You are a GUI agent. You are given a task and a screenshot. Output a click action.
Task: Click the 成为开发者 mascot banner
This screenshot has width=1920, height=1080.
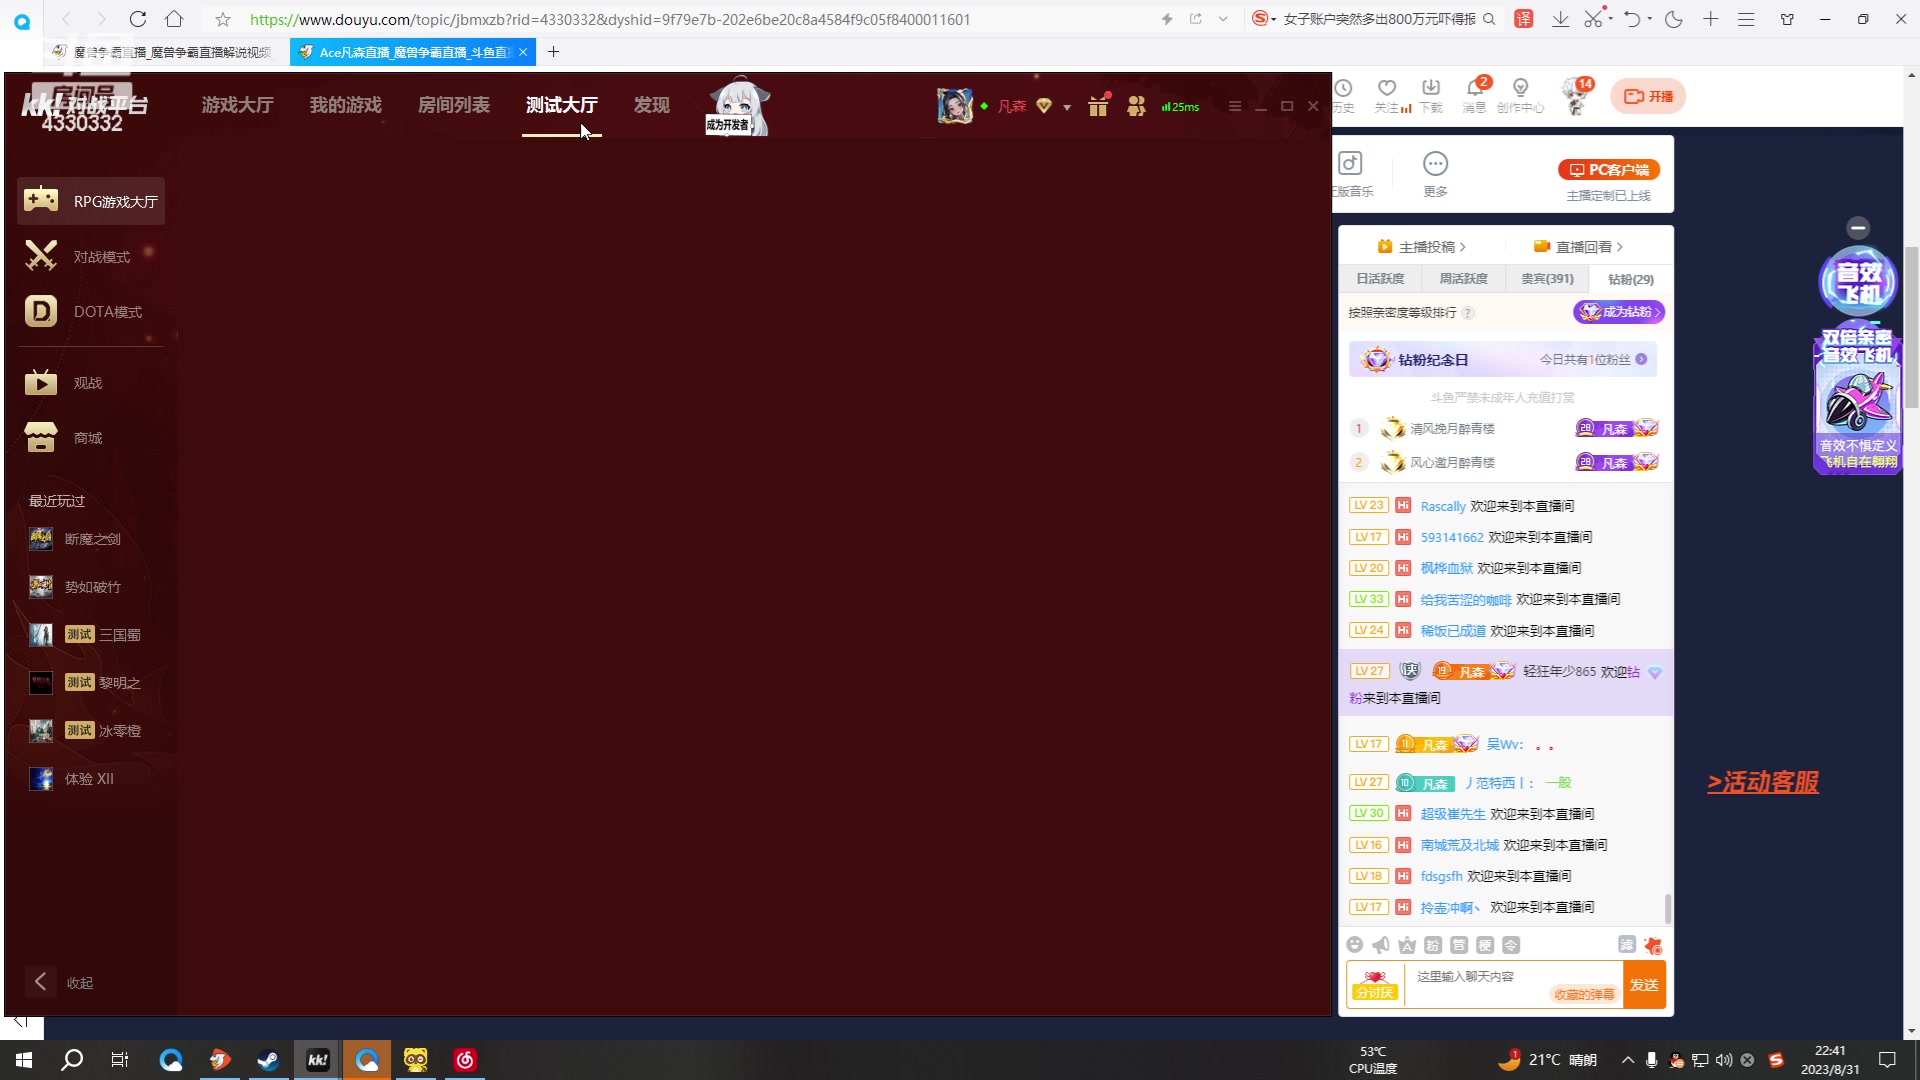[x=738, y=107]
